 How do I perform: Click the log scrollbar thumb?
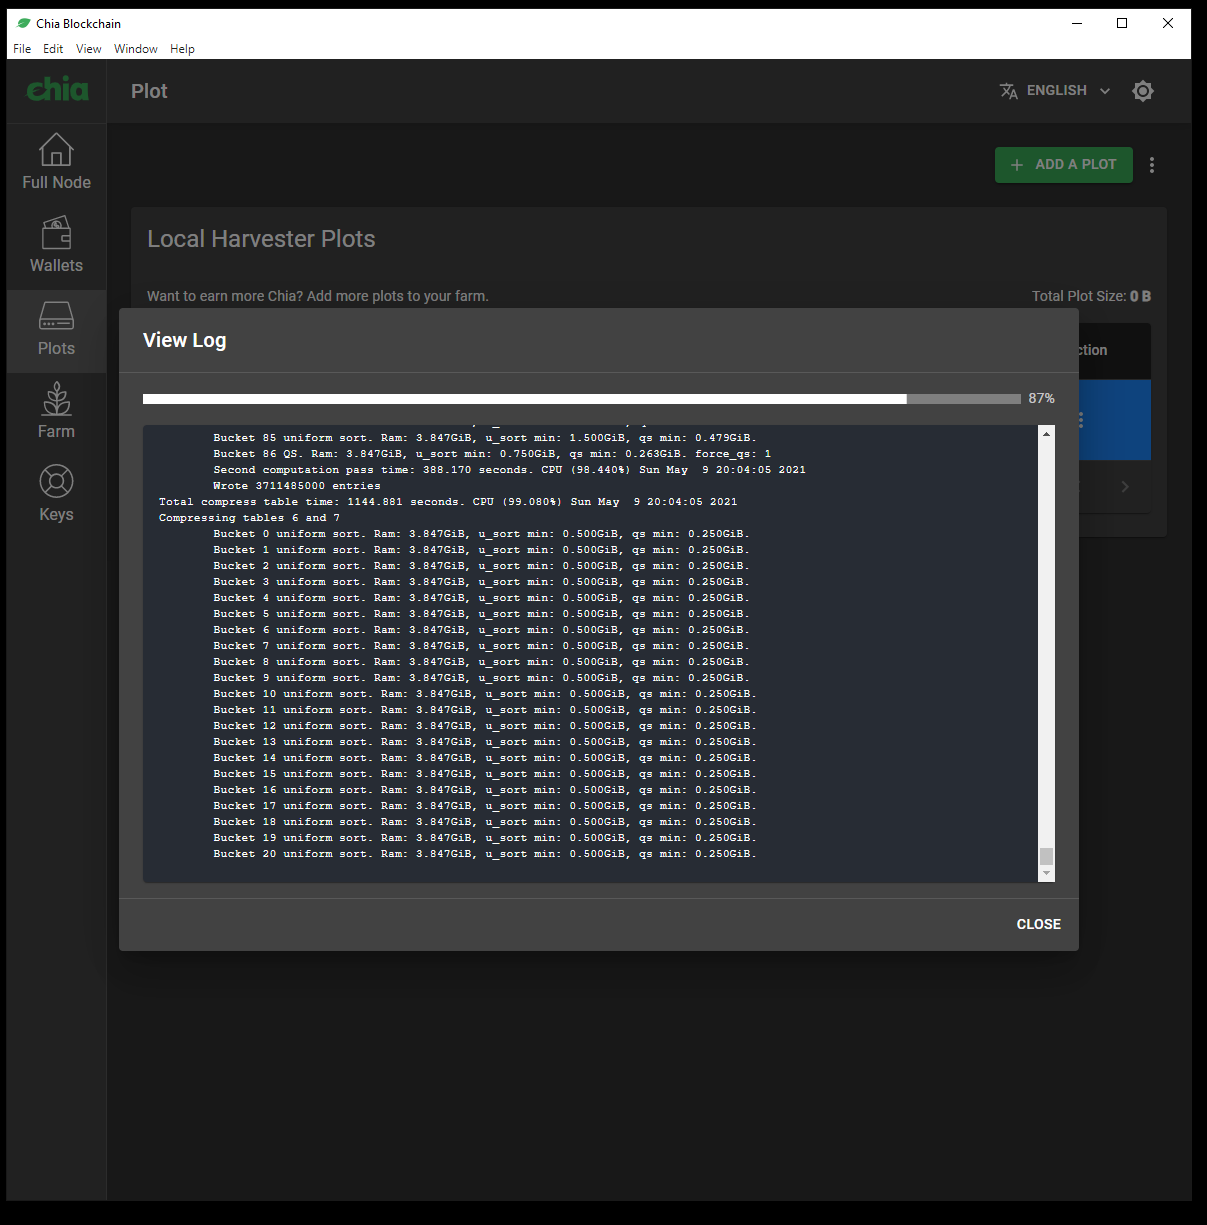pos(1047,858)
